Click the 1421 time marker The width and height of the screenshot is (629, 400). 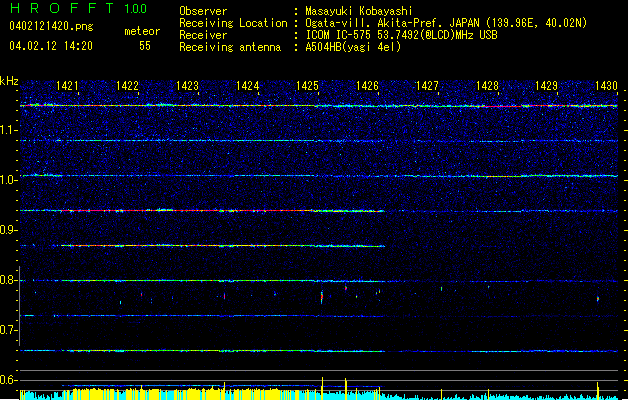click(x=68, y=87)
